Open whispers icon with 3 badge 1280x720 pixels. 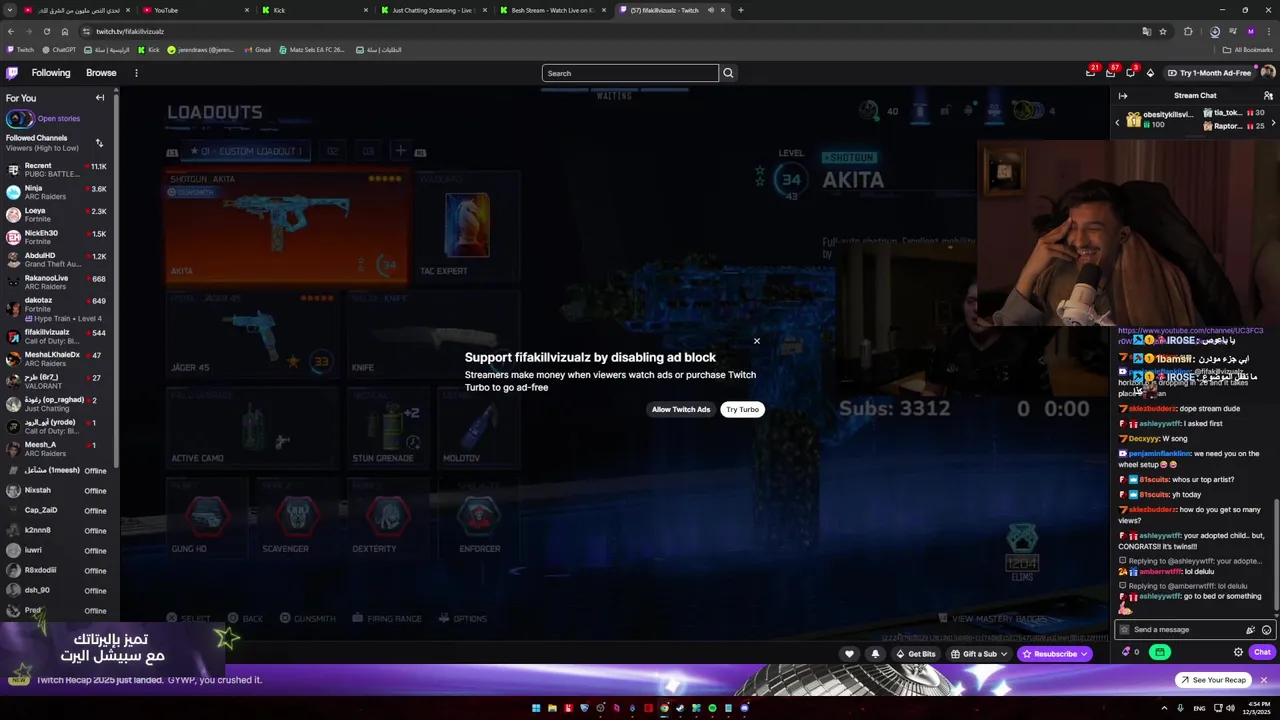pyautogui.click(x=1130, y=72)
